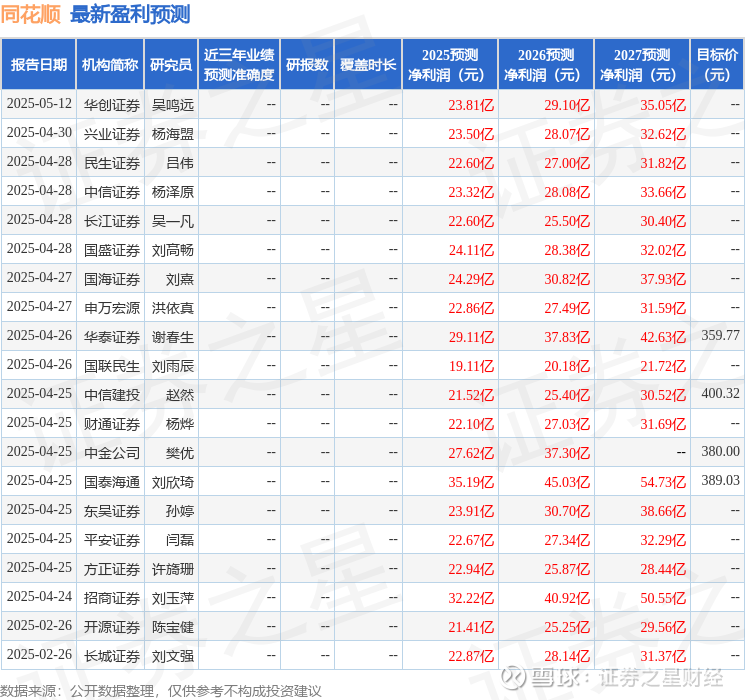Screen dimensions: 745x700
Task: Click analyst name 杨泽原
Action: point(172,192)
